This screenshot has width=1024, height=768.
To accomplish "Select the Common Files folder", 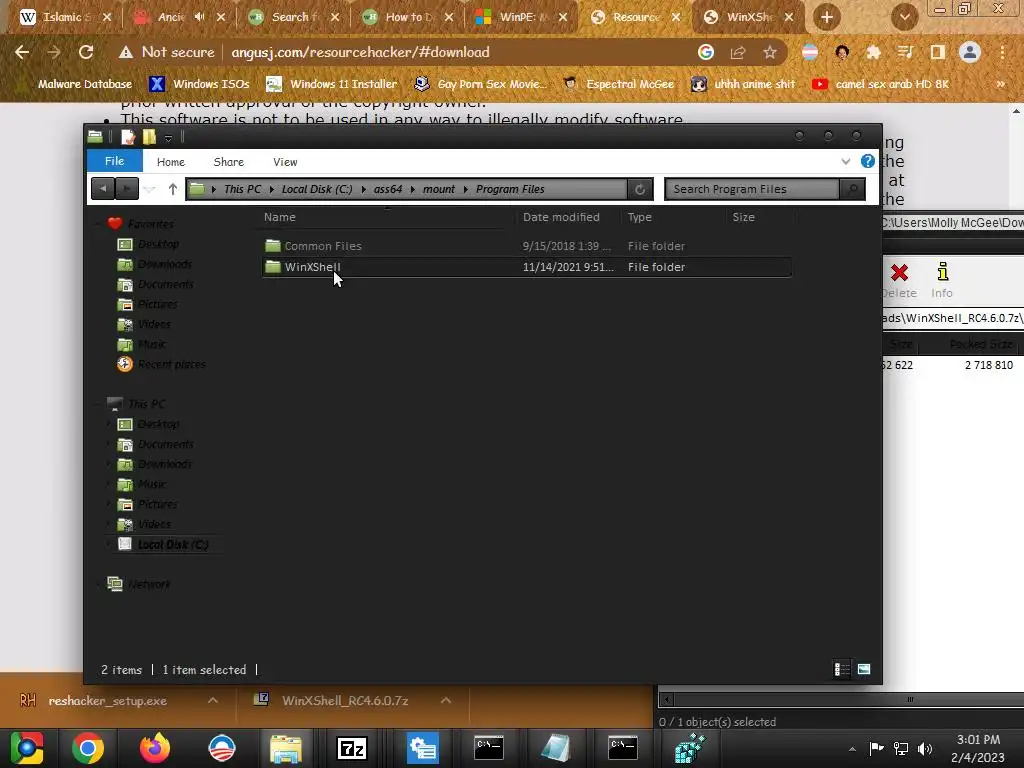I will pyautogui.click(x=323, y=246).
